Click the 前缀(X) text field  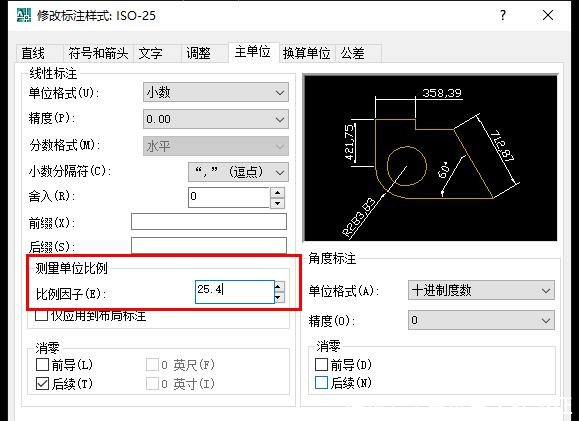209,222
